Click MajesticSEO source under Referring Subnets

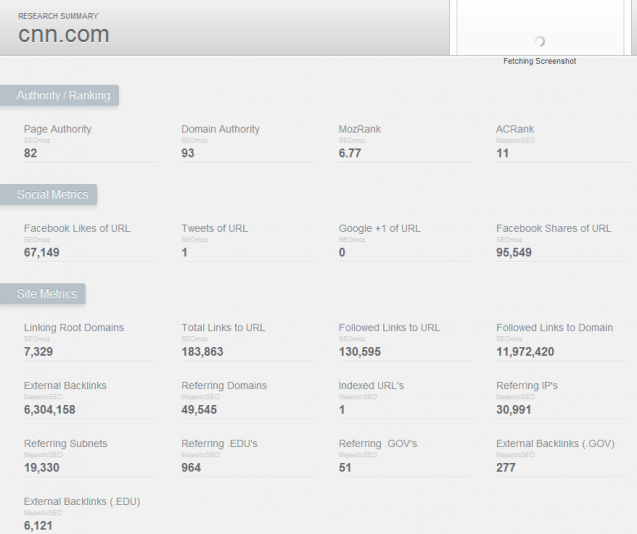(x=43, y=455)
